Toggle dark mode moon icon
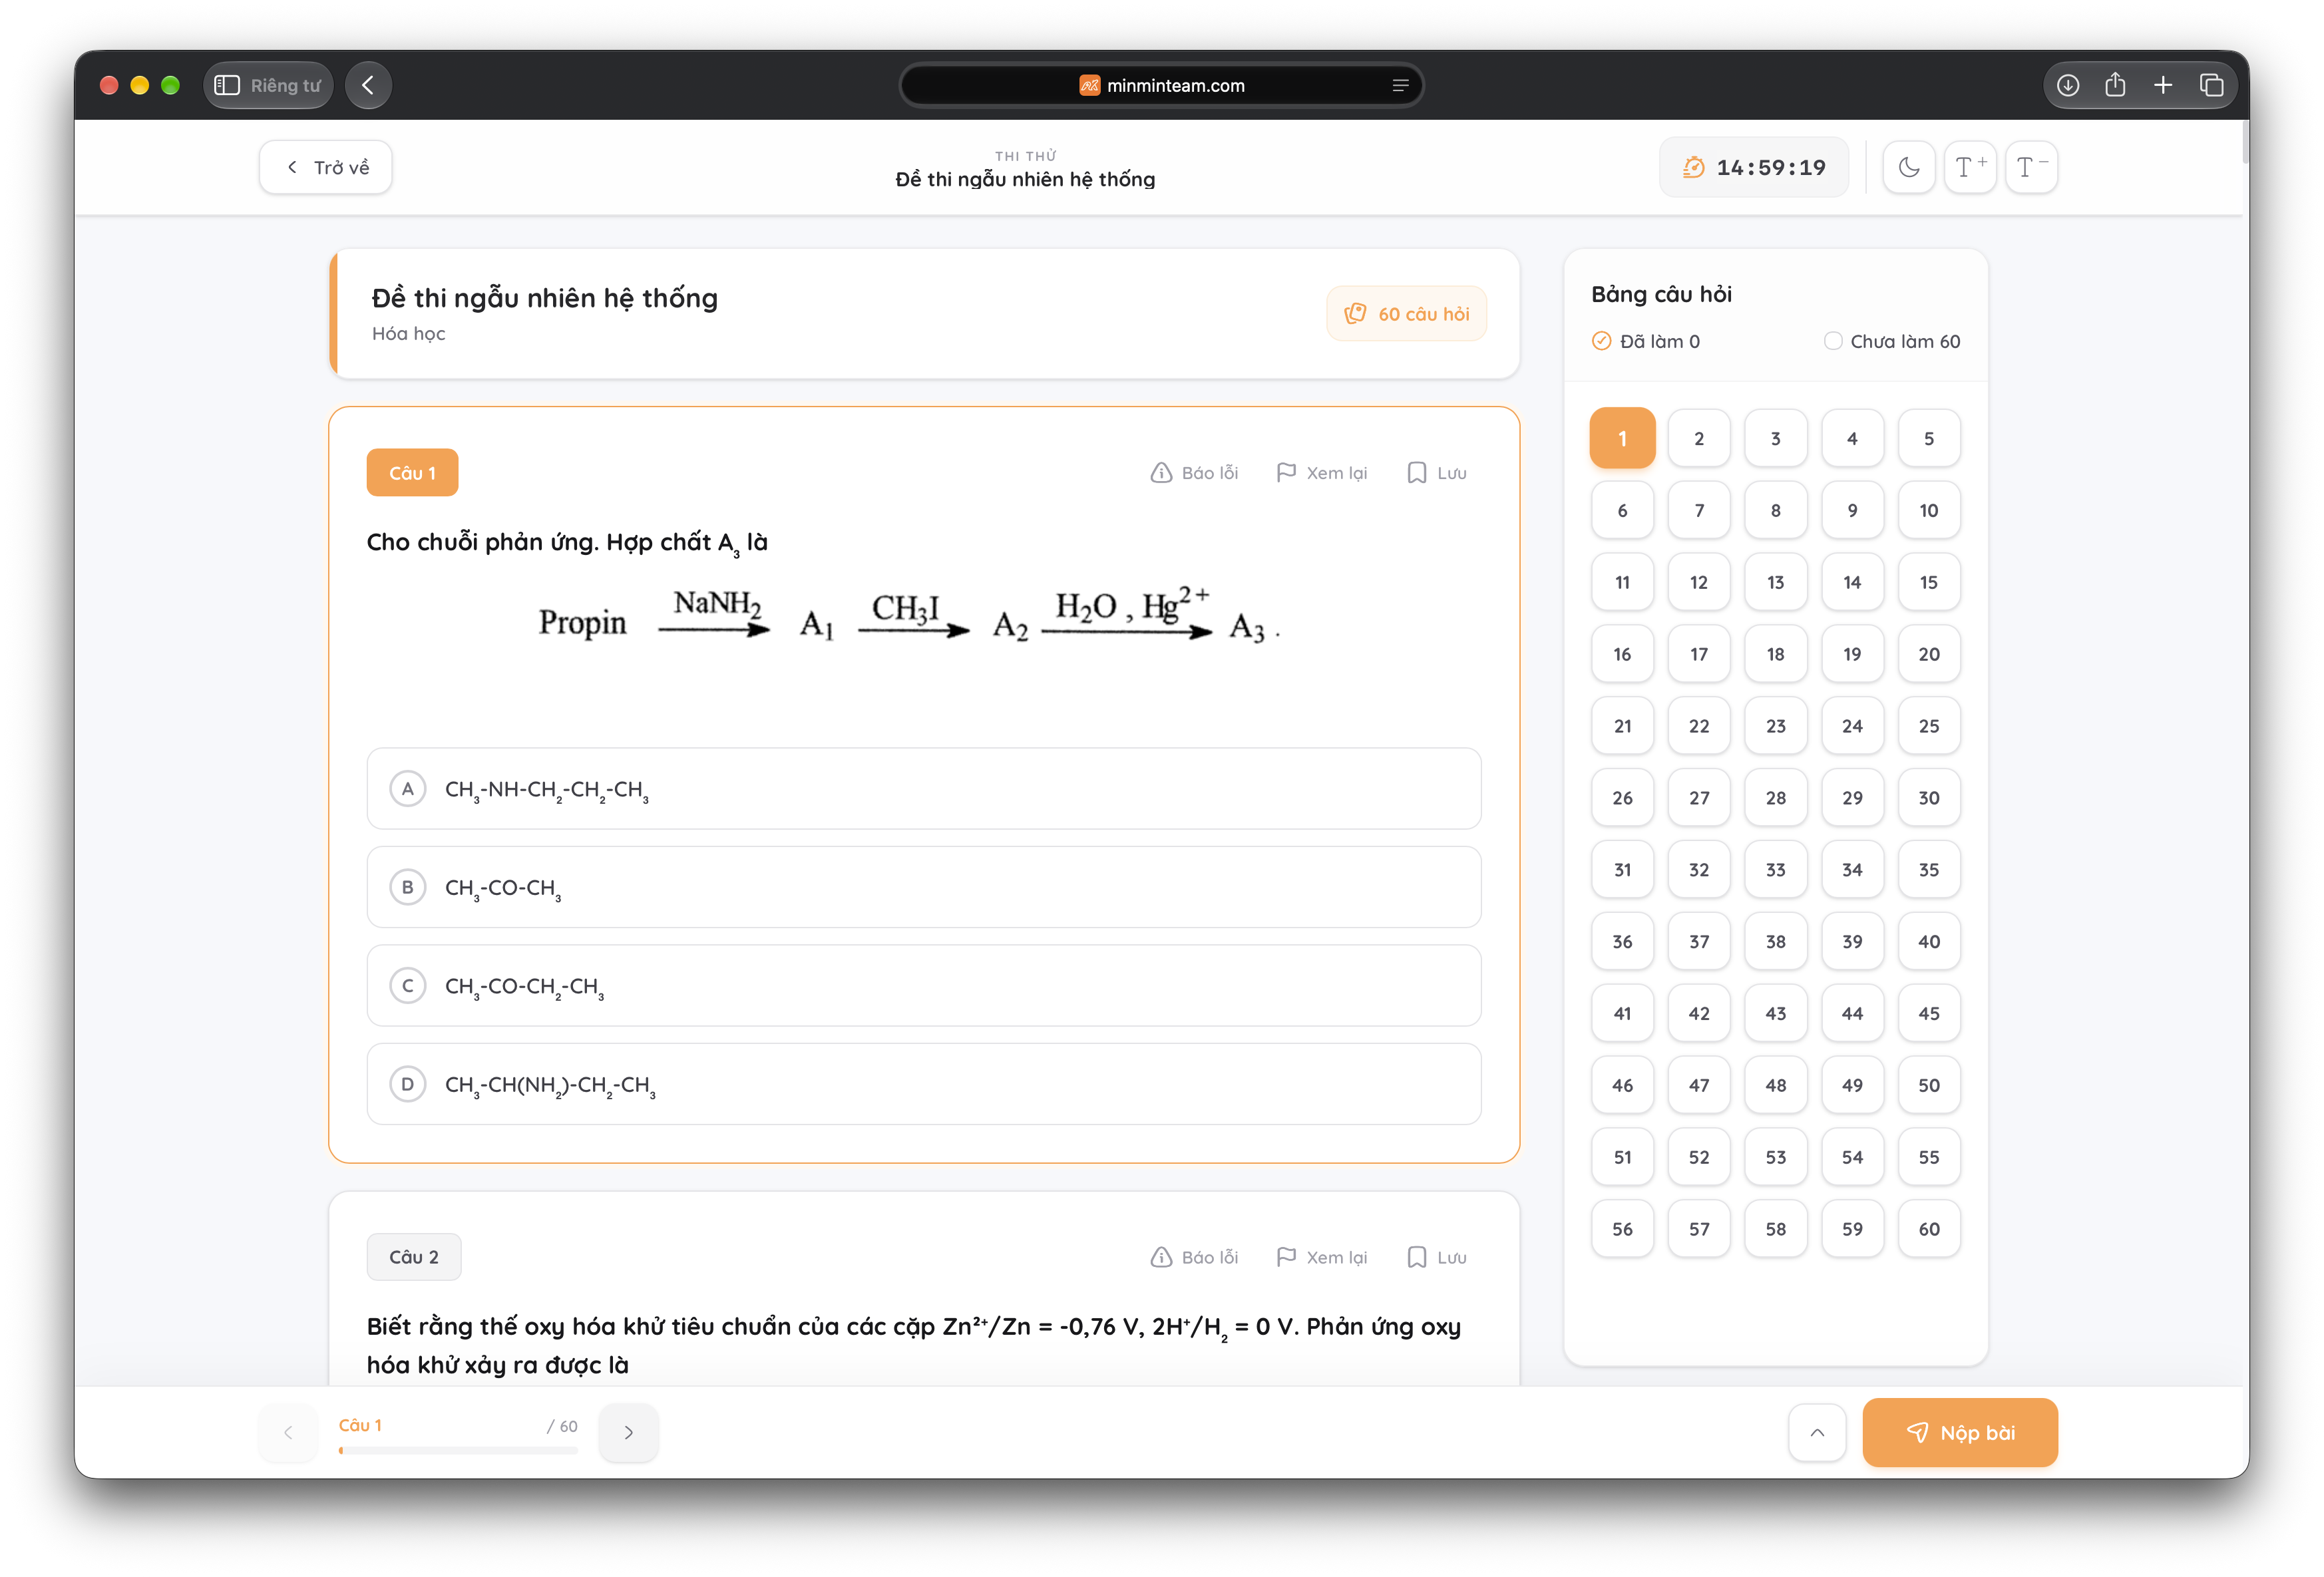2324x1577 pixels. 1908,167
